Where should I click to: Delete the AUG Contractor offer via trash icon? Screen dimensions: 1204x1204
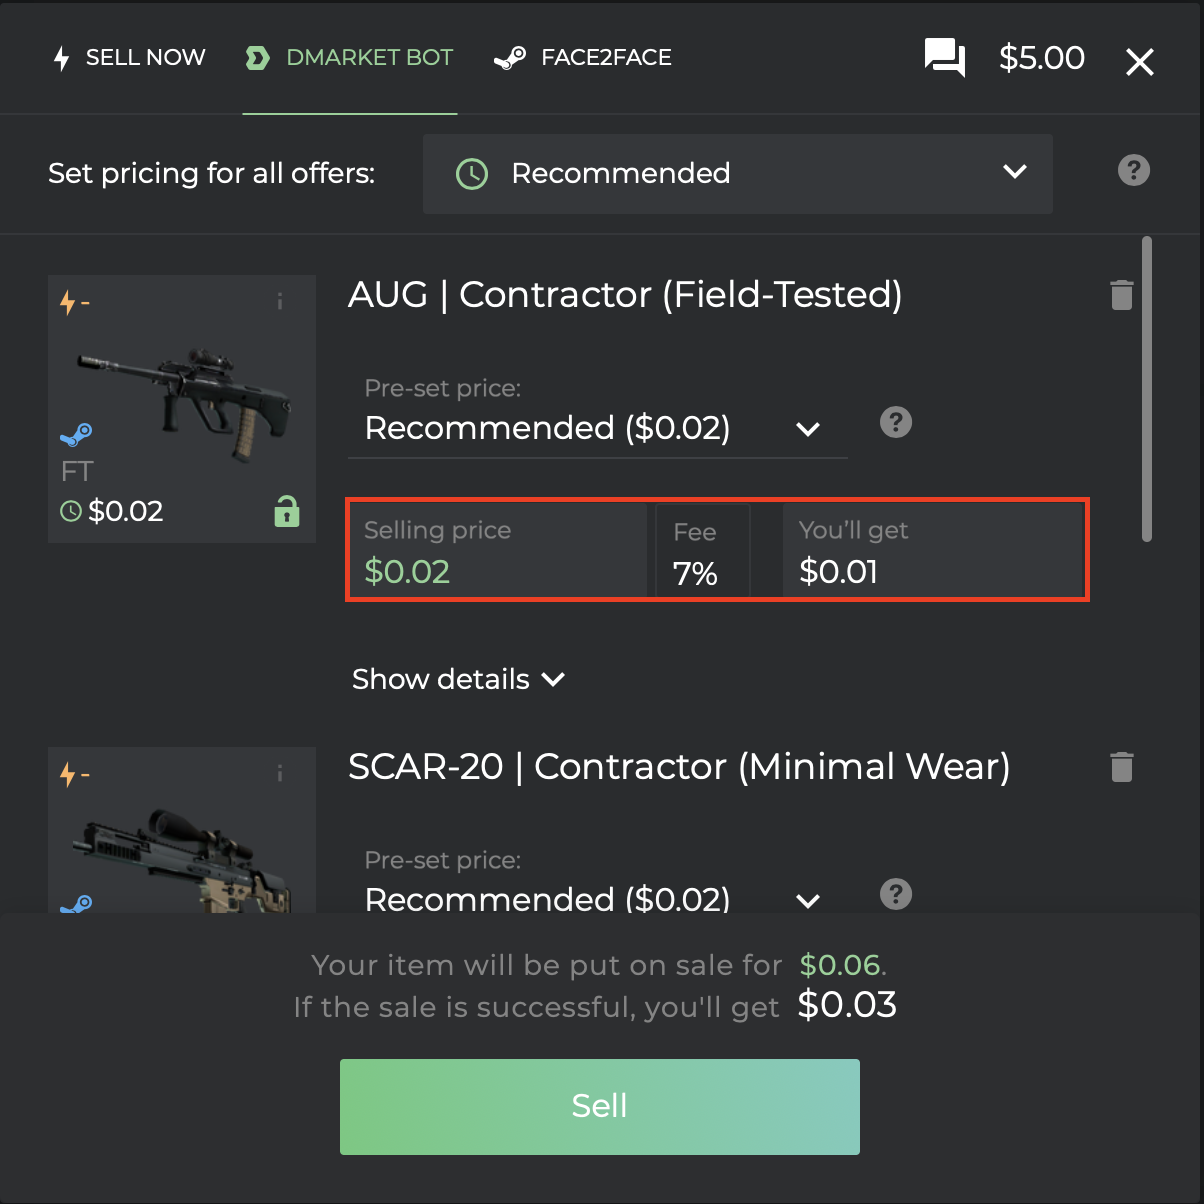pos(1122,295)
